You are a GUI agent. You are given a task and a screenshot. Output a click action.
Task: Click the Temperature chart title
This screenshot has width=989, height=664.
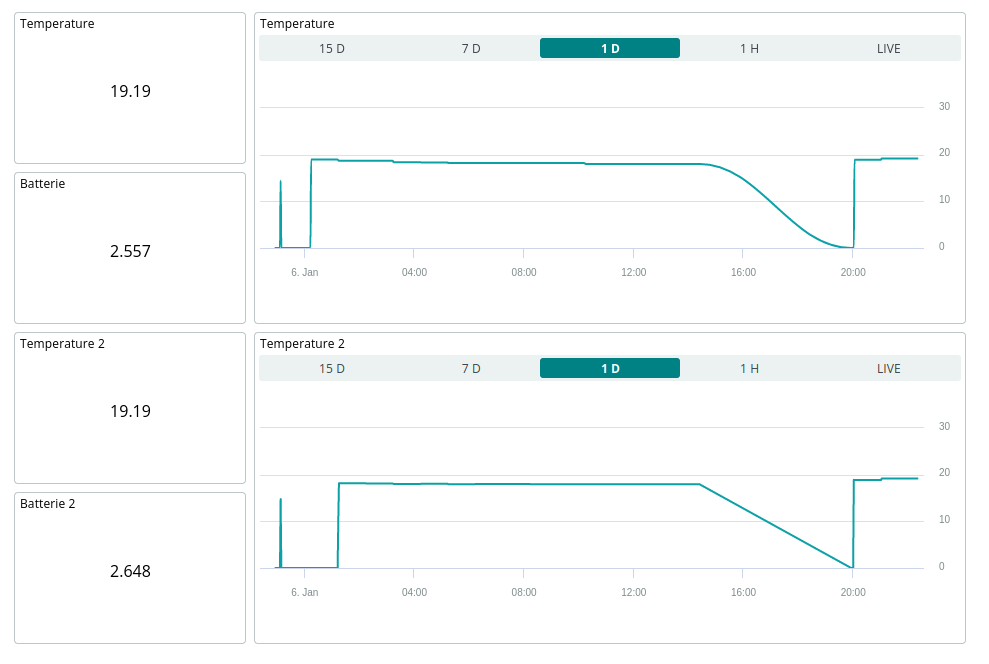[297, 23]
